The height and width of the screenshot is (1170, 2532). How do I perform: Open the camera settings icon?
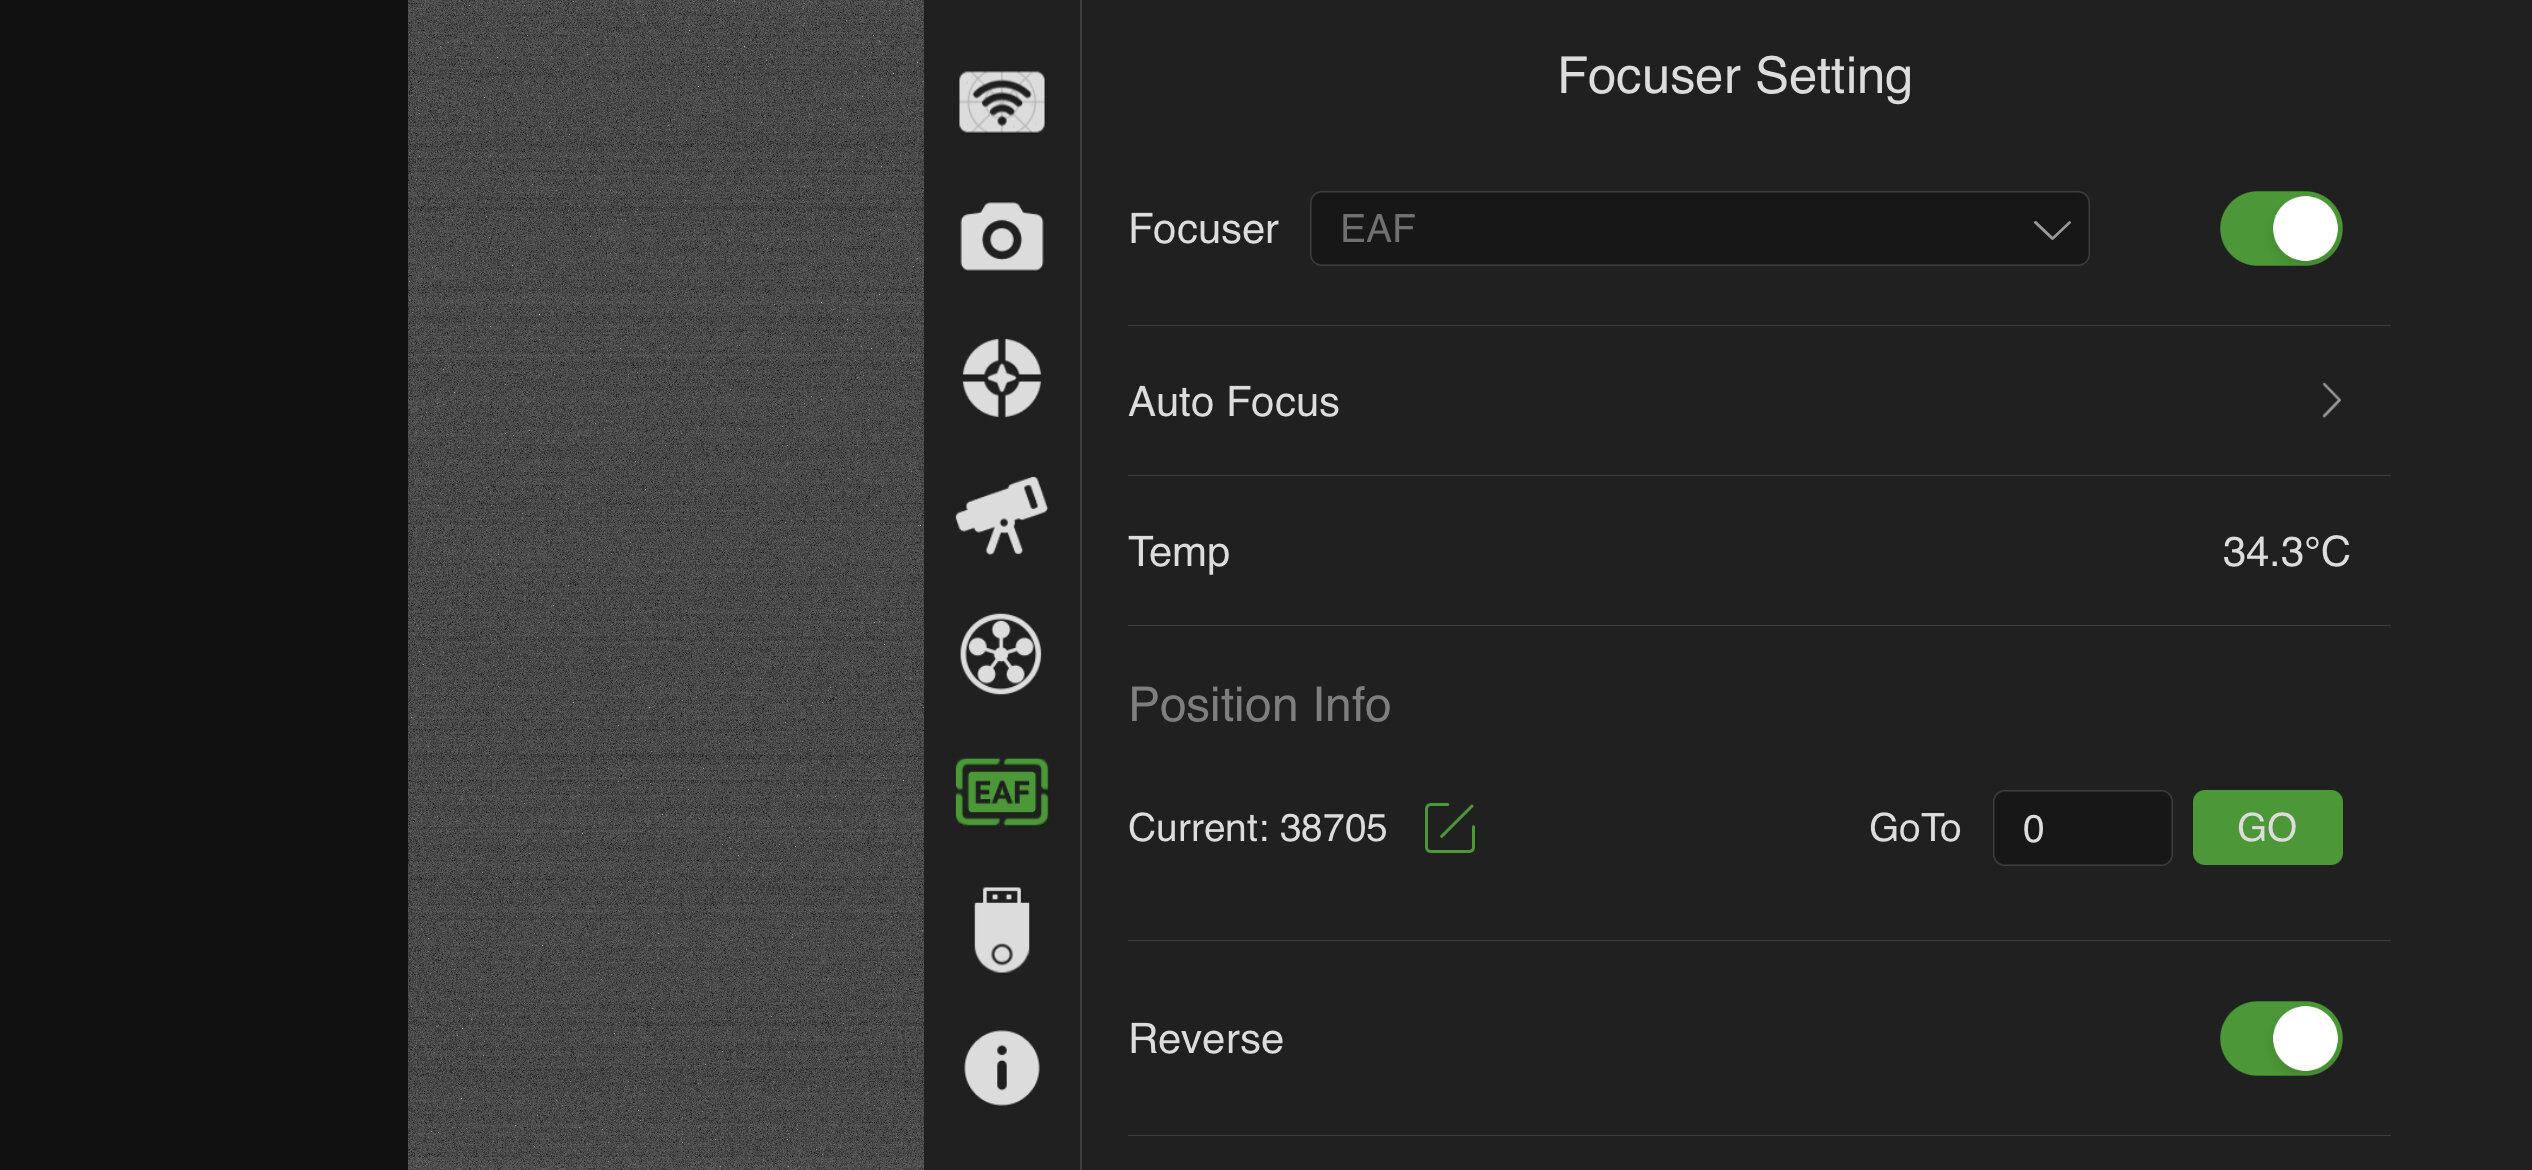tap(1001, 238)
